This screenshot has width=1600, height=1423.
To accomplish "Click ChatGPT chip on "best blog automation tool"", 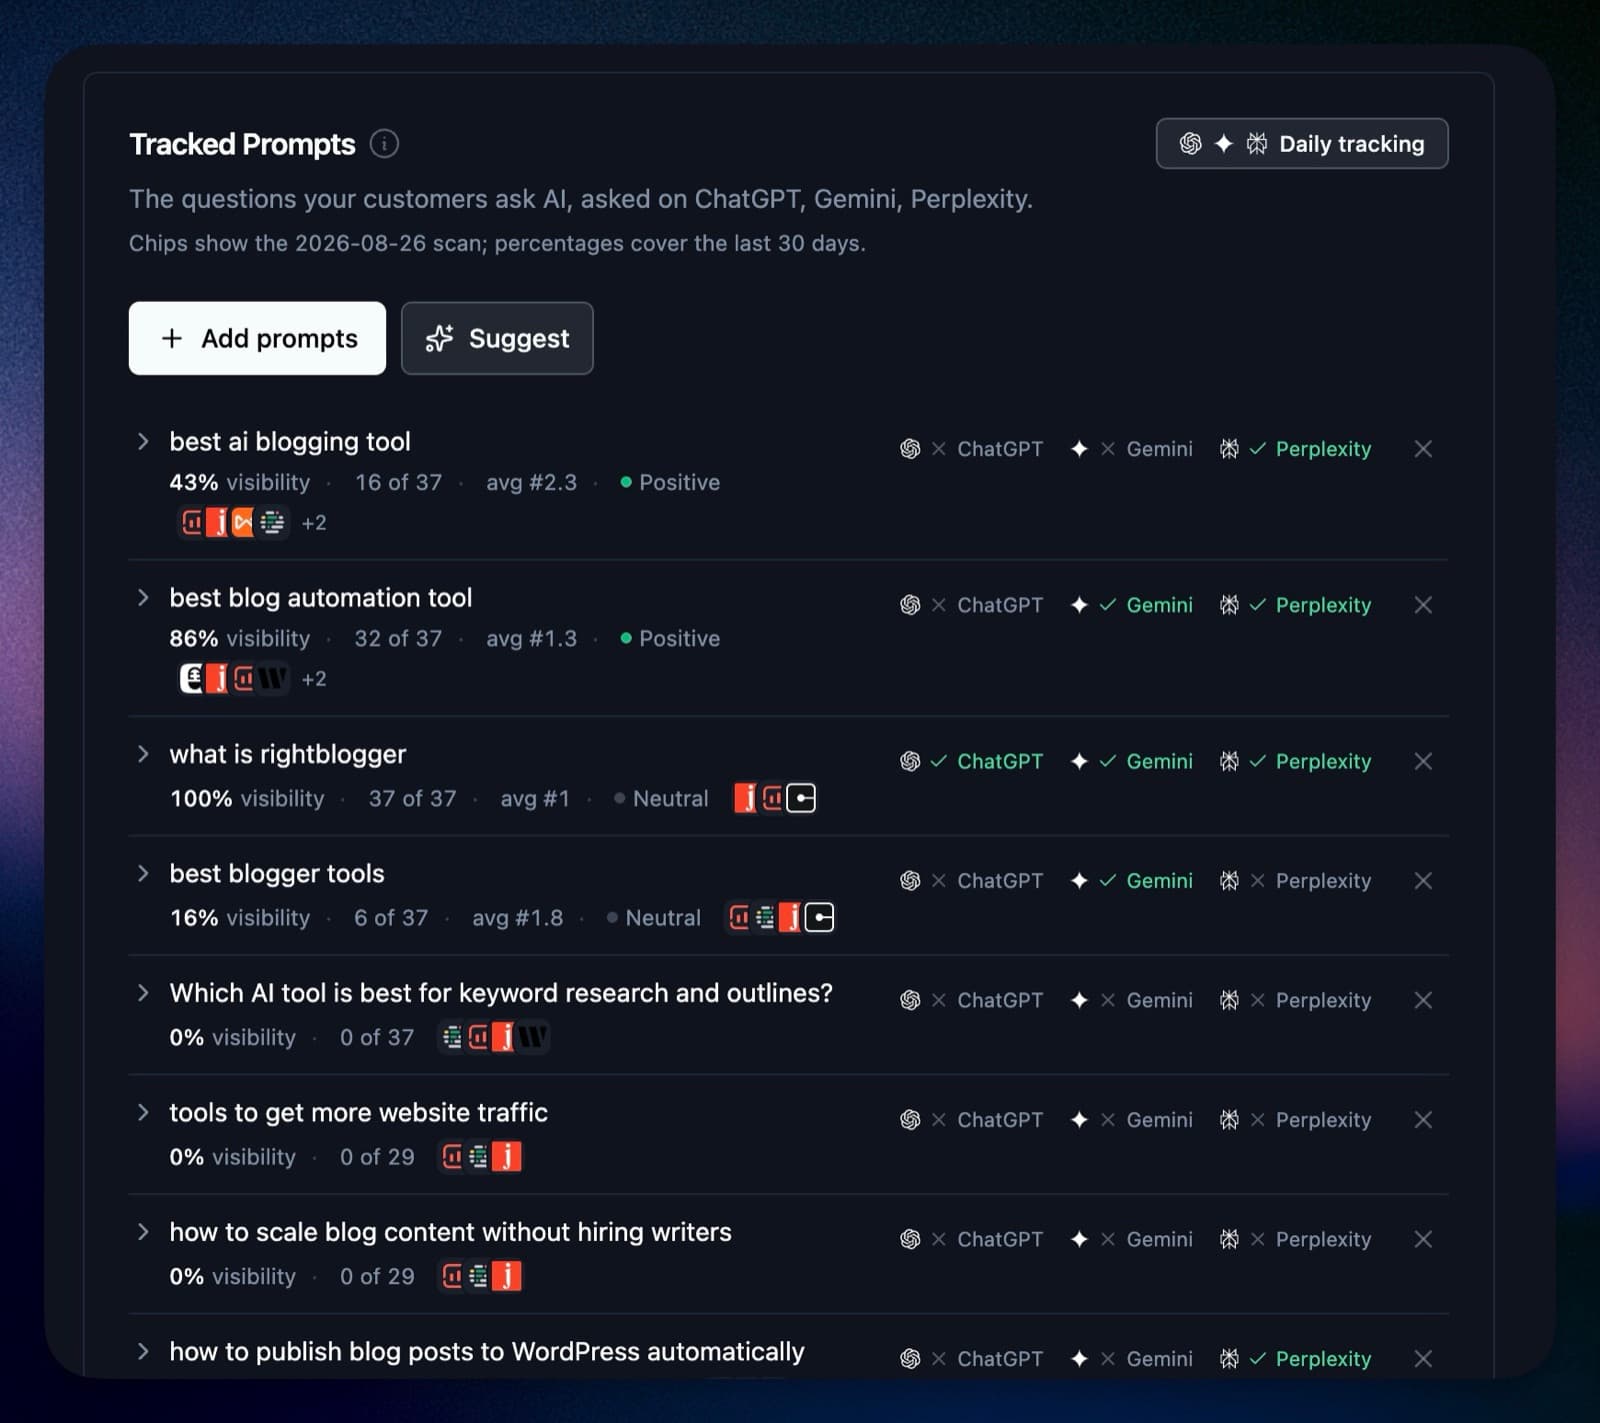I will pyautogui.click(x=971, y=605).
